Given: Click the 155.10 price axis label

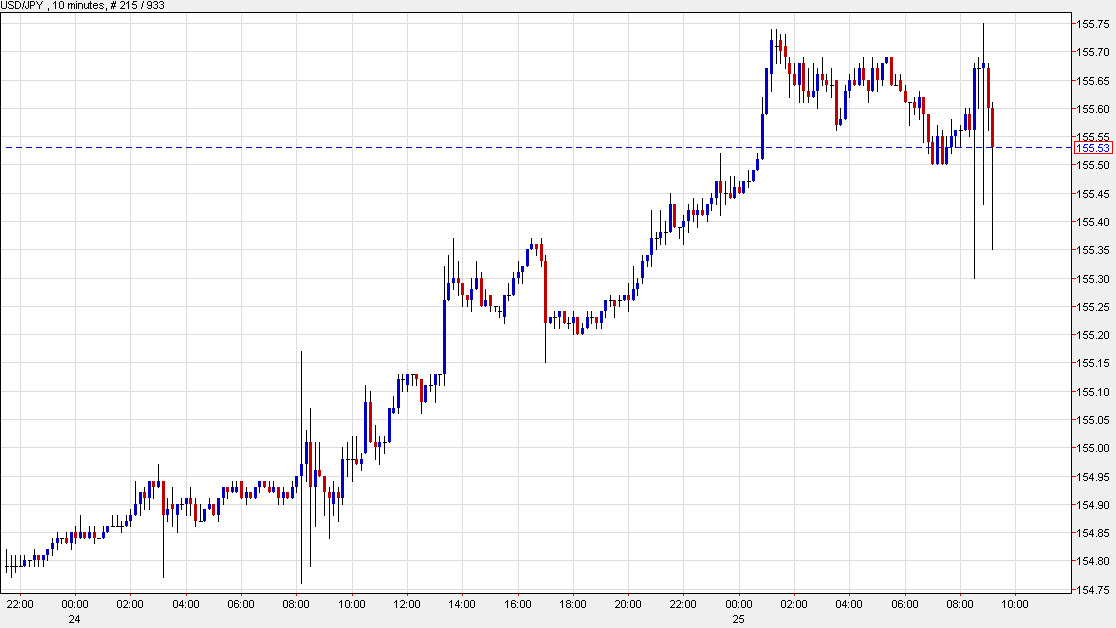Looking at the screenshot, I should (x=1093, y=392).
